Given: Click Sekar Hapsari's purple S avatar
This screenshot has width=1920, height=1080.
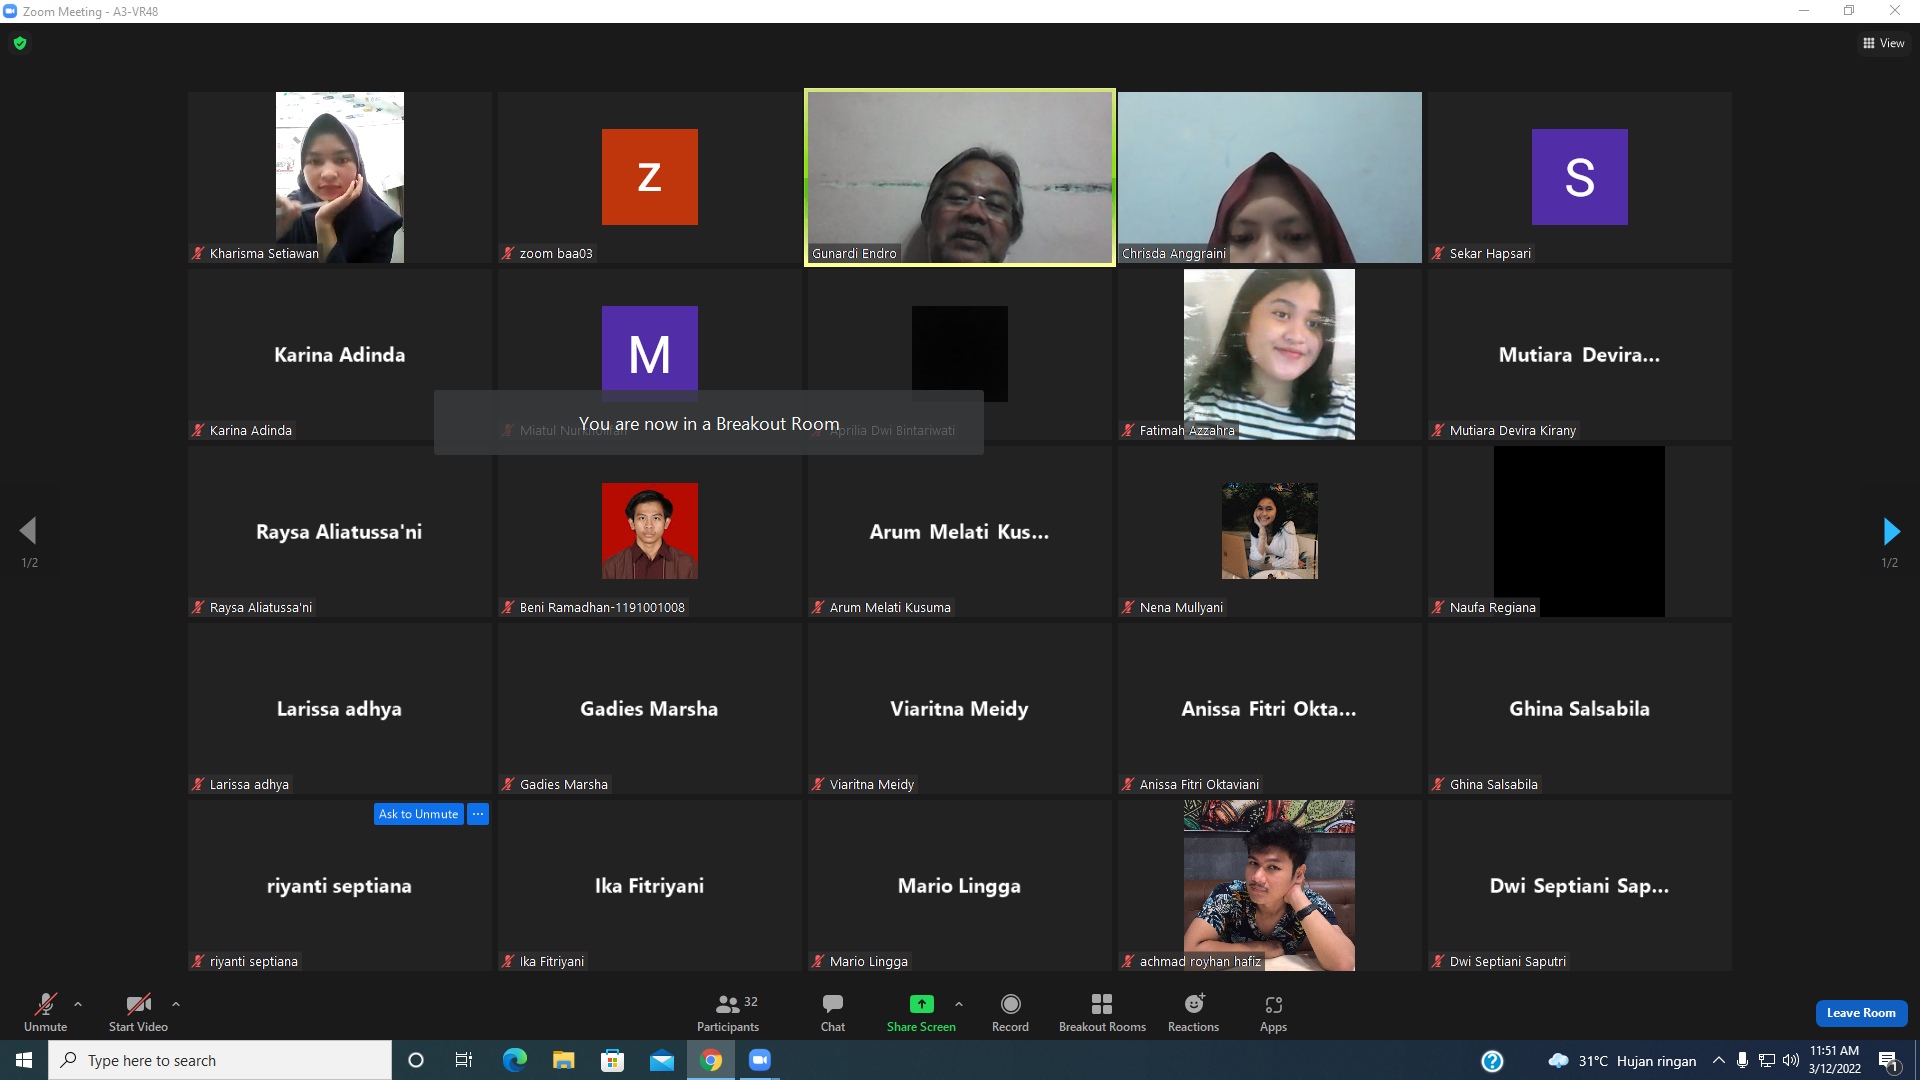Looking at the screenshot, I should (x=1580, y=177).
